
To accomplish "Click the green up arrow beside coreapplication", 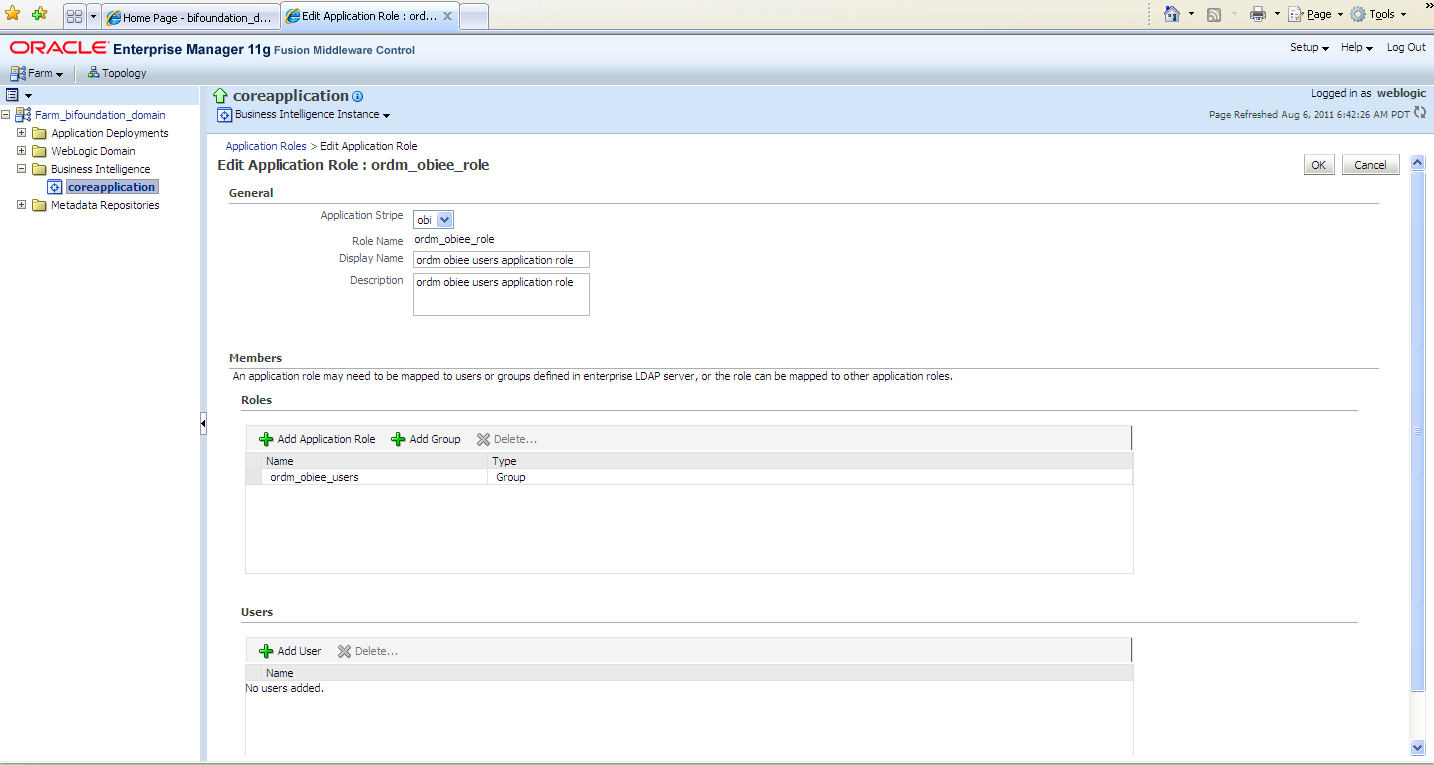I will (x=221, y=96).
